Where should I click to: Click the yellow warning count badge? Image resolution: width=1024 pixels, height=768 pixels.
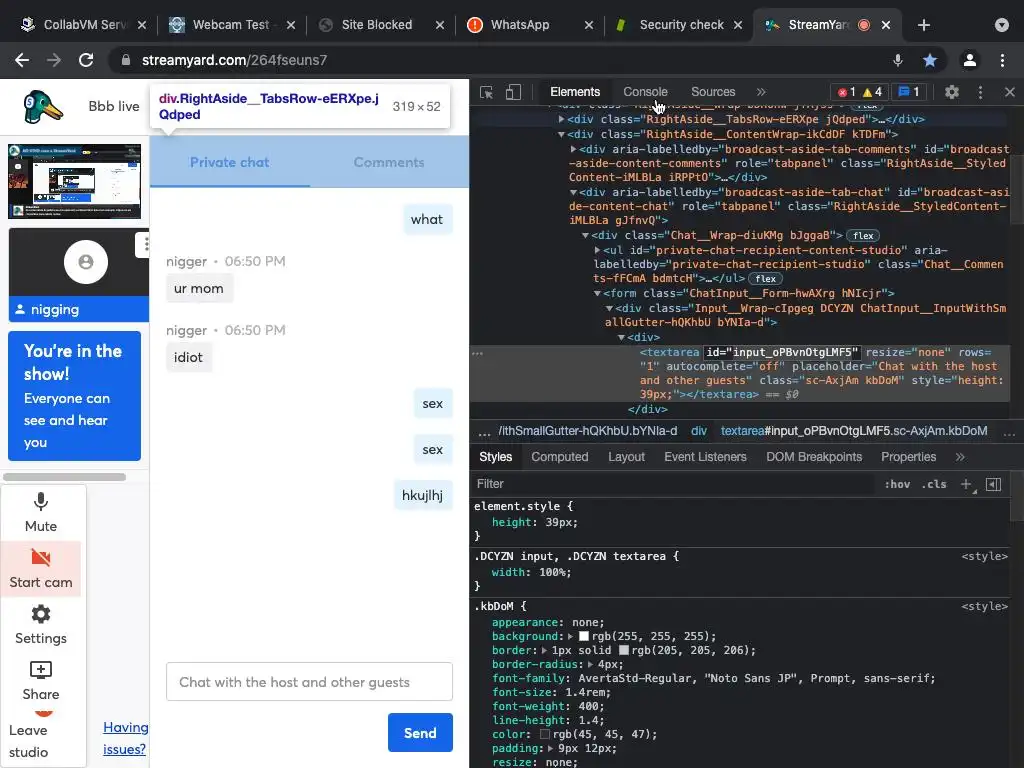click(872, 92)
